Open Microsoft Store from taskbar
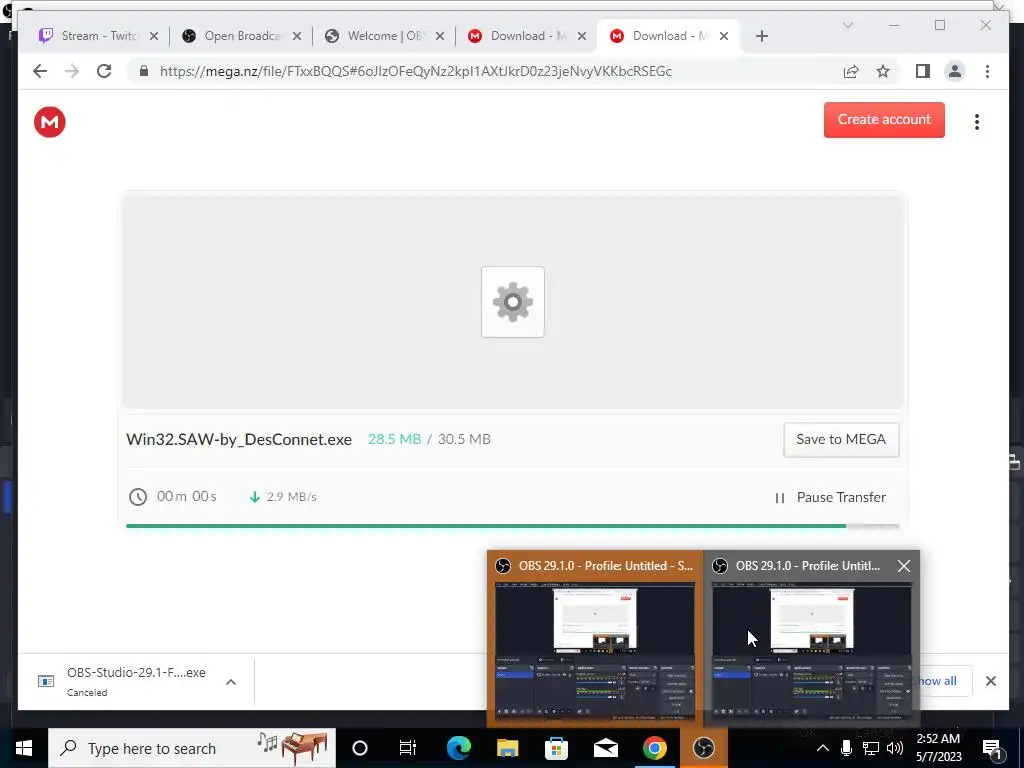The height and width of the screenshot is (768, 1024). point(556,748)
